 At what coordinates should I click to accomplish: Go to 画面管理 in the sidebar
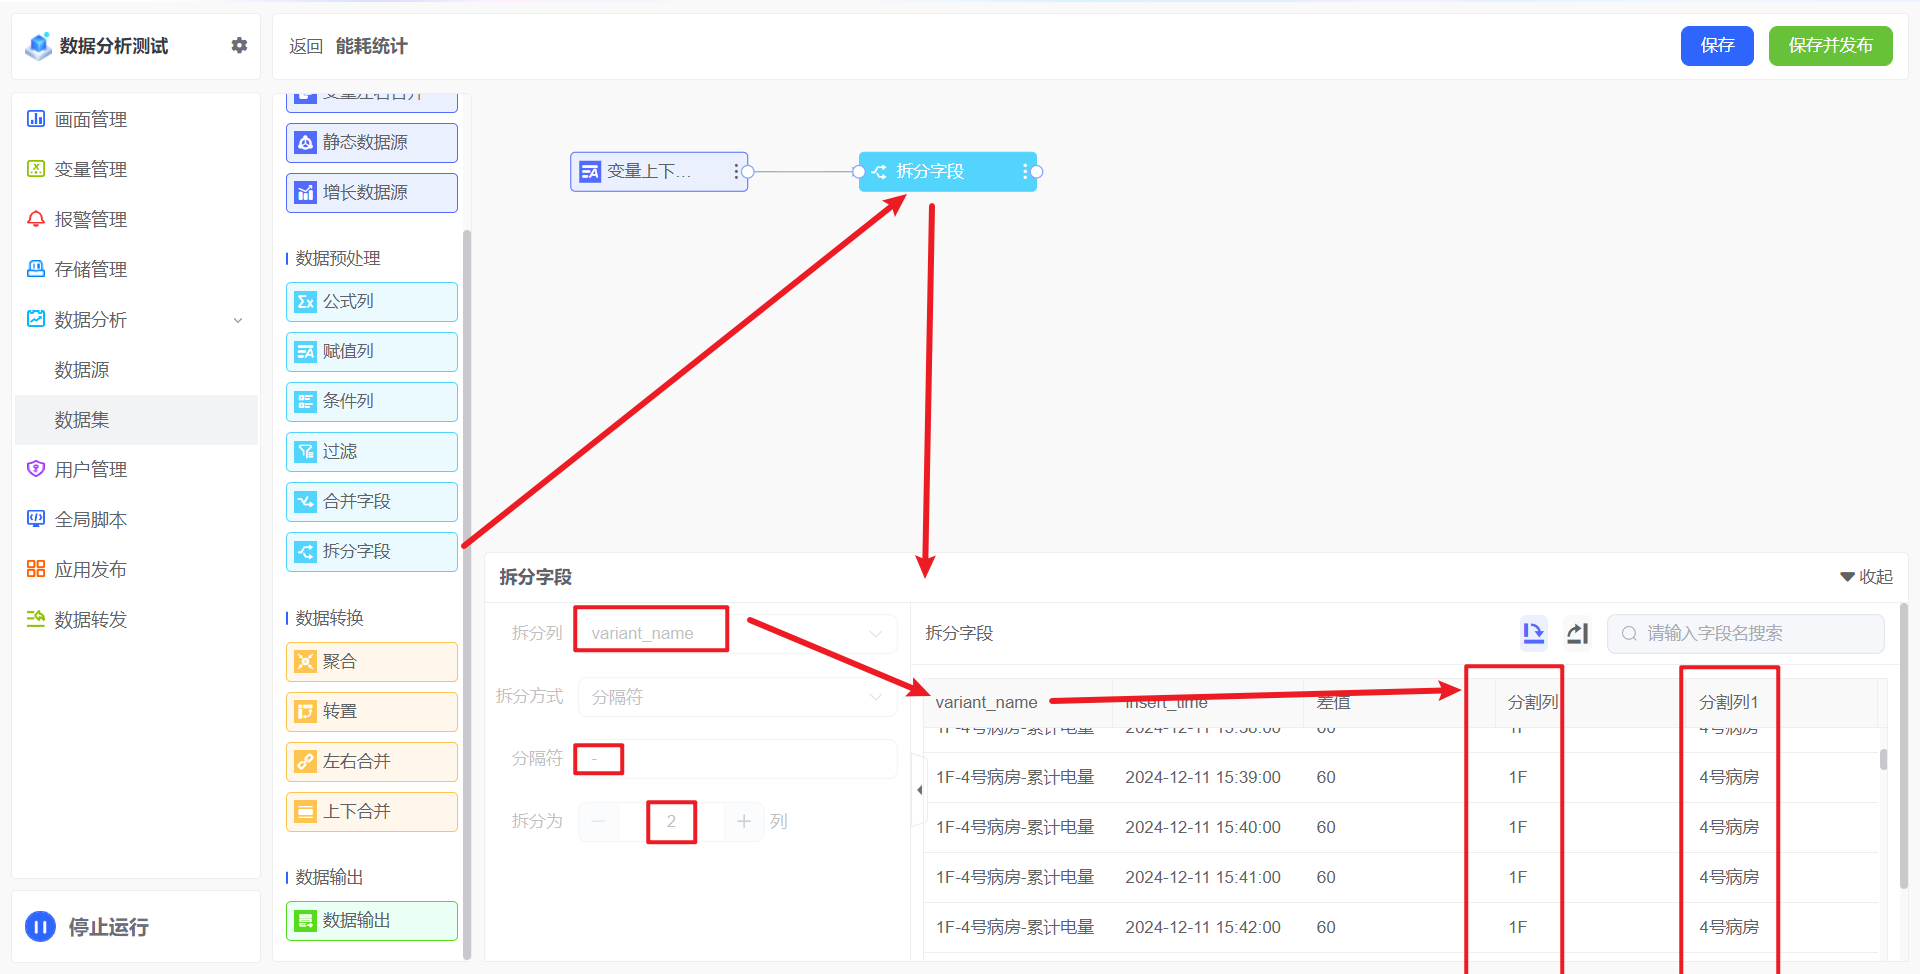coord(90,120)
